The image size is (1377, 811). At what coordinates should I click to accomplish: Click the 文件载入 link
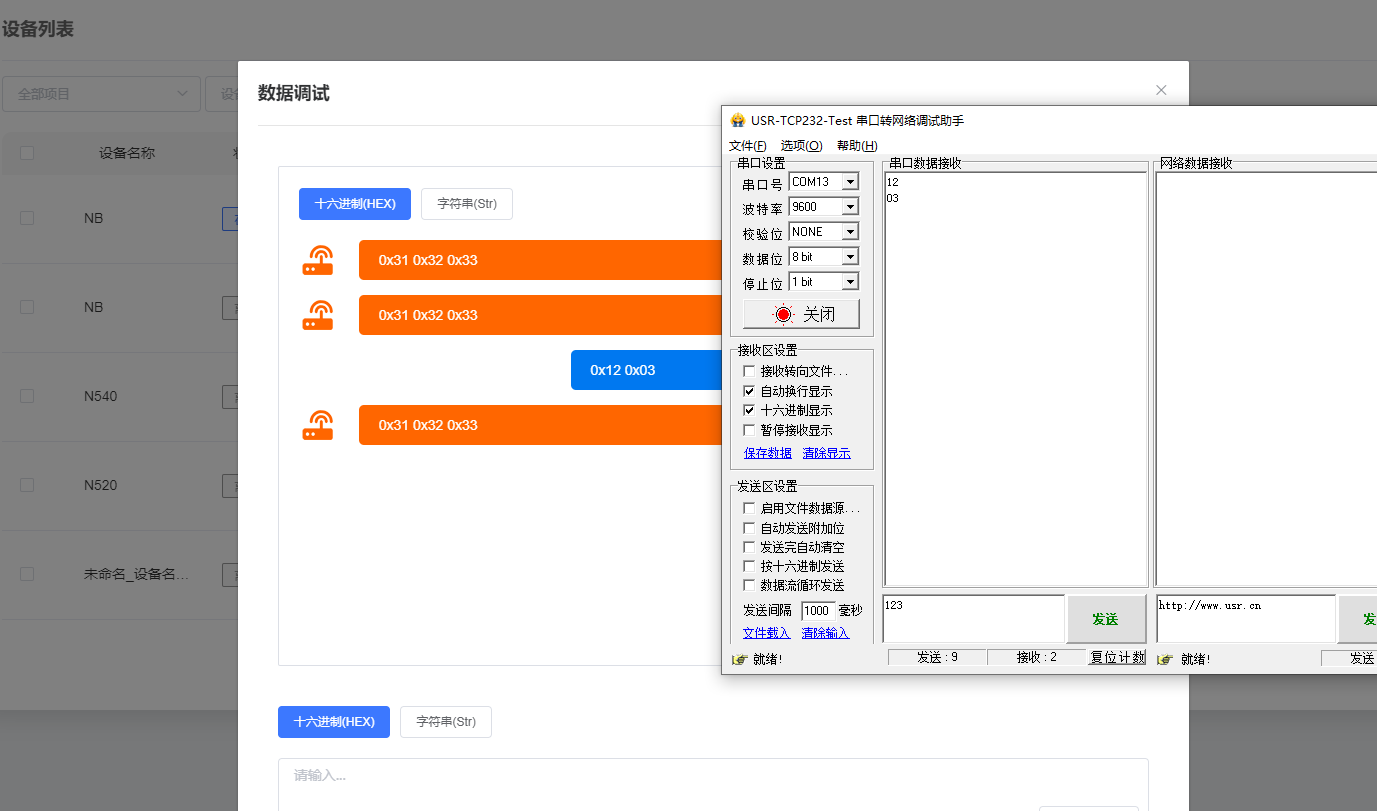click(x=767, y=633)
